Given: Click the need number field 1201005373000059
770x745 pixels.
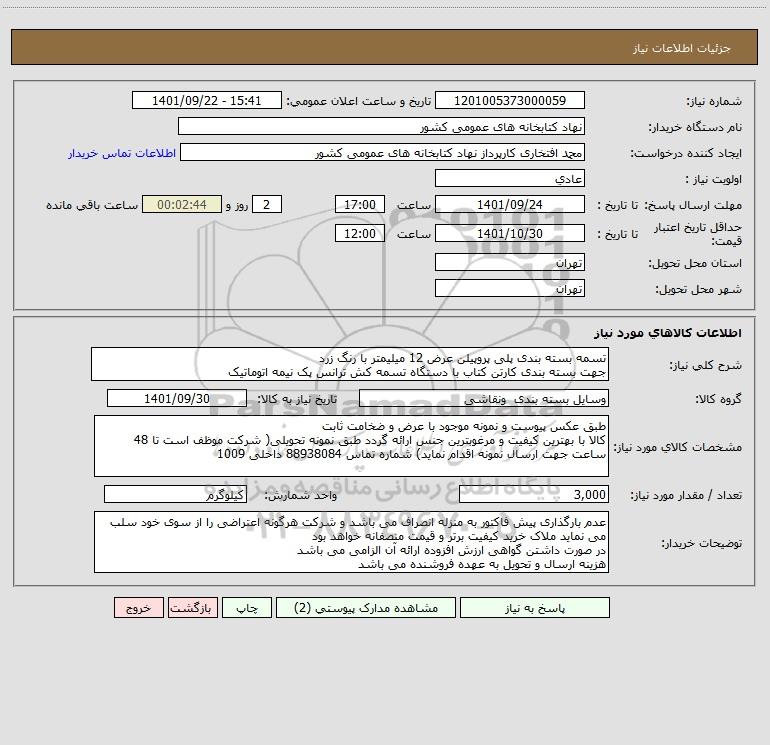Looking at the screenshot, I should pos(510,100).
